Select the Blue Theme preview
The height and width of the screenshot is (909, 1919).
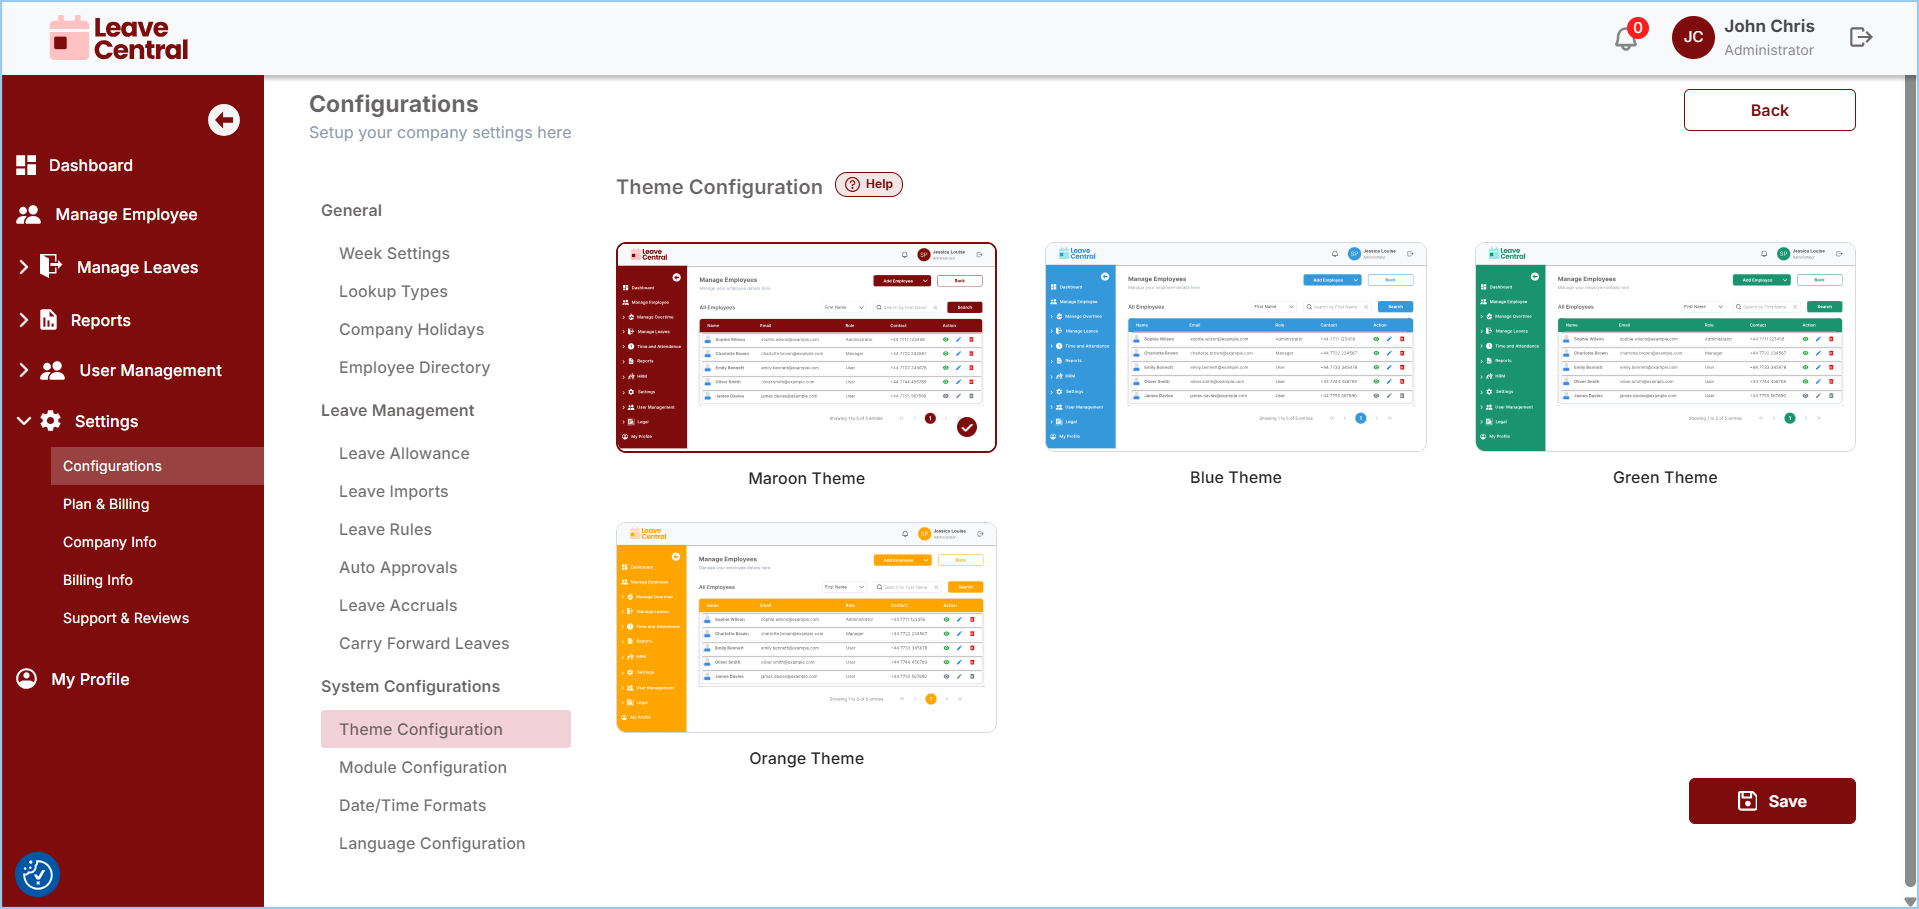point(1235,347)
